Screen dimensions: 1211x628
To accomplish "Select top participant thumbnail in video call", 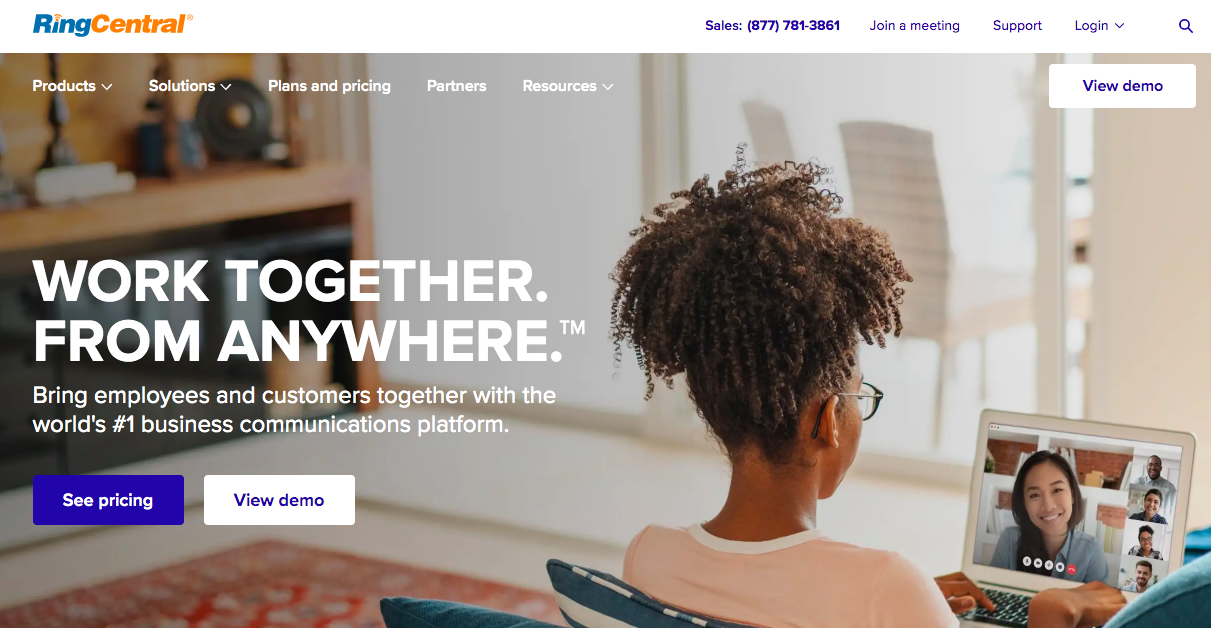I will click(x=1154, y=470).
